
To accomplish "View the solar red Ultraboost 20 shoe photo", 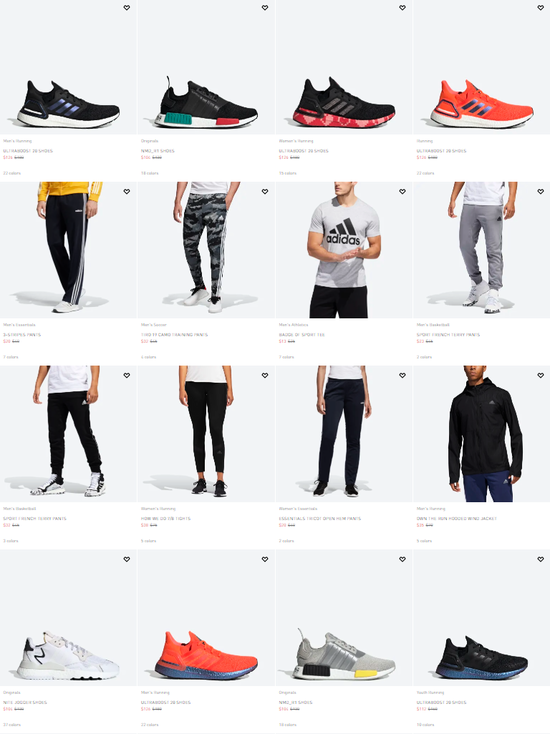I will tap(482, 67).
